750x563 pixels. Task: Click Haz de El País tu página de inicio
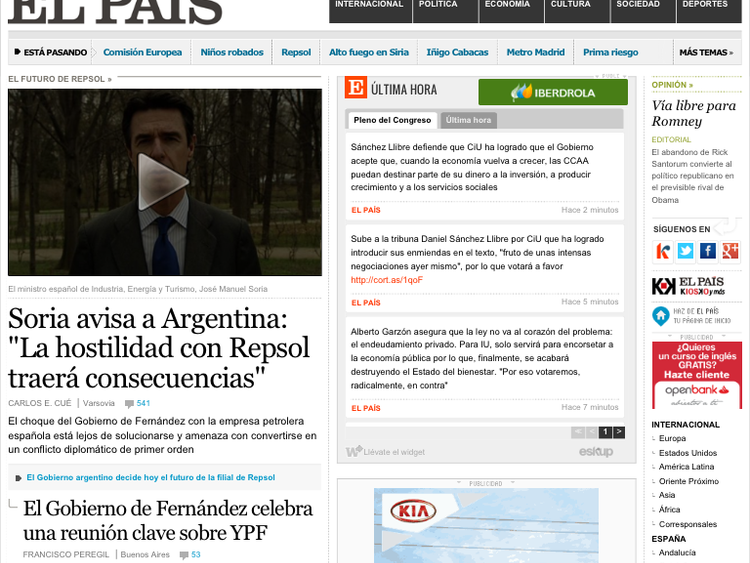702,316
